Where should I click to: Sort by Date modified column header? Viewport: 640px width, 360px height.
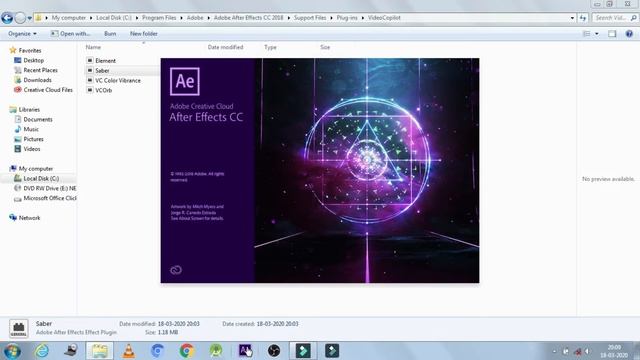click(x=225, y=47)
